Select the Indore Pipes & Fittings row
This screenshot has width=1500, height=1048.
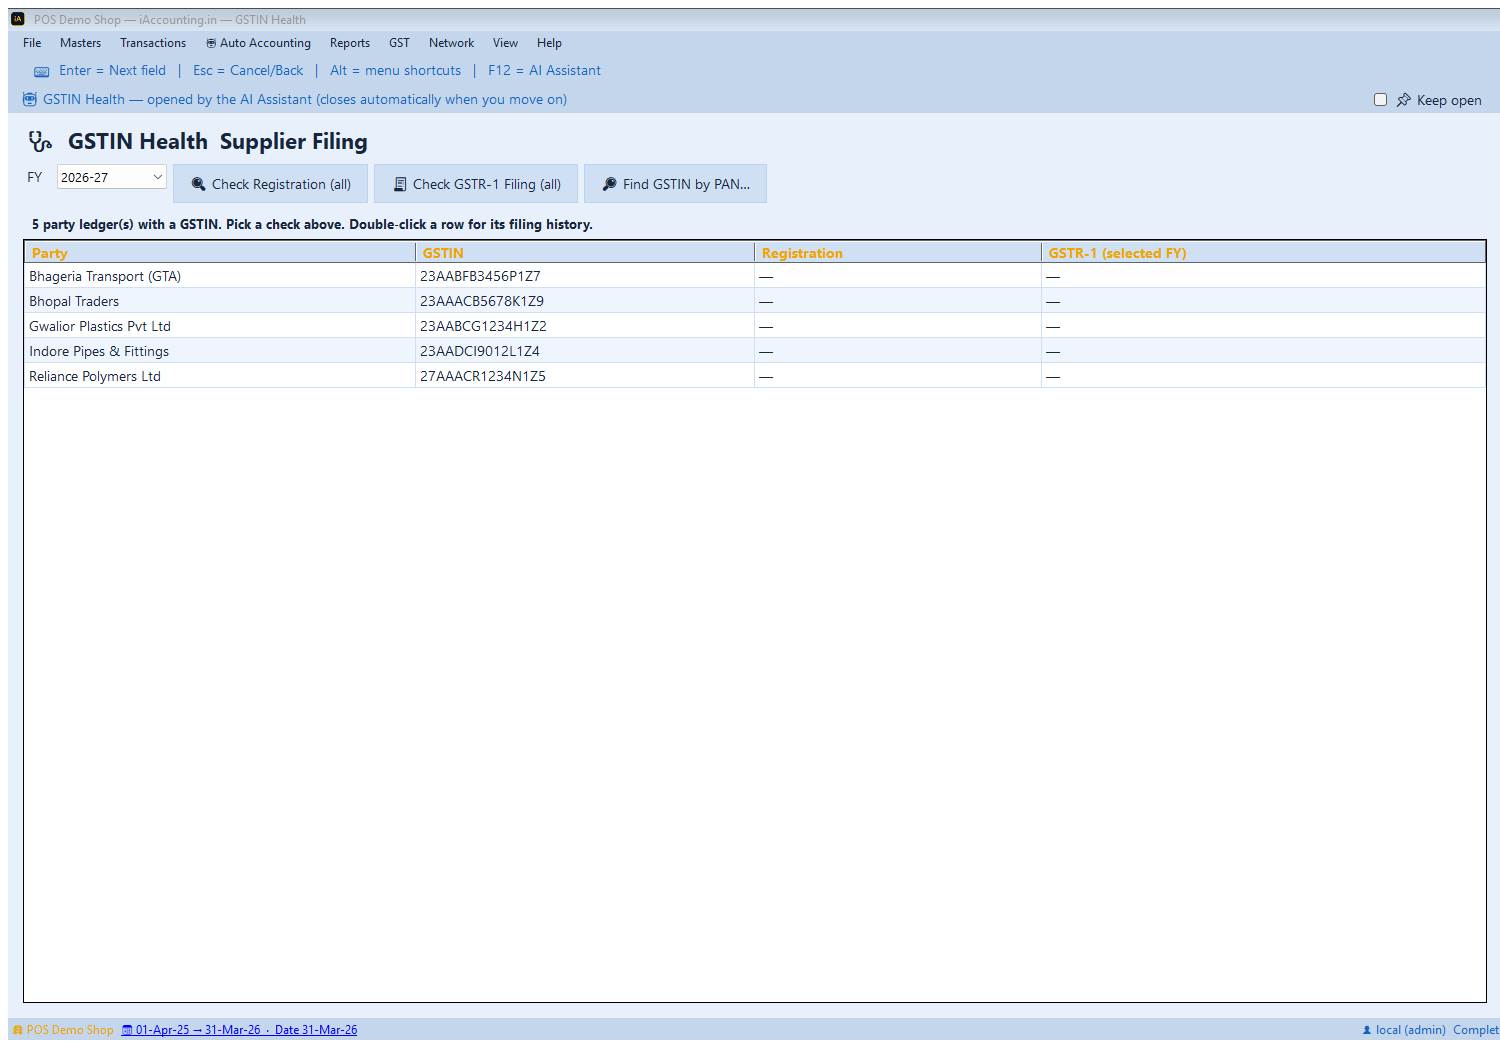point(755,351)
